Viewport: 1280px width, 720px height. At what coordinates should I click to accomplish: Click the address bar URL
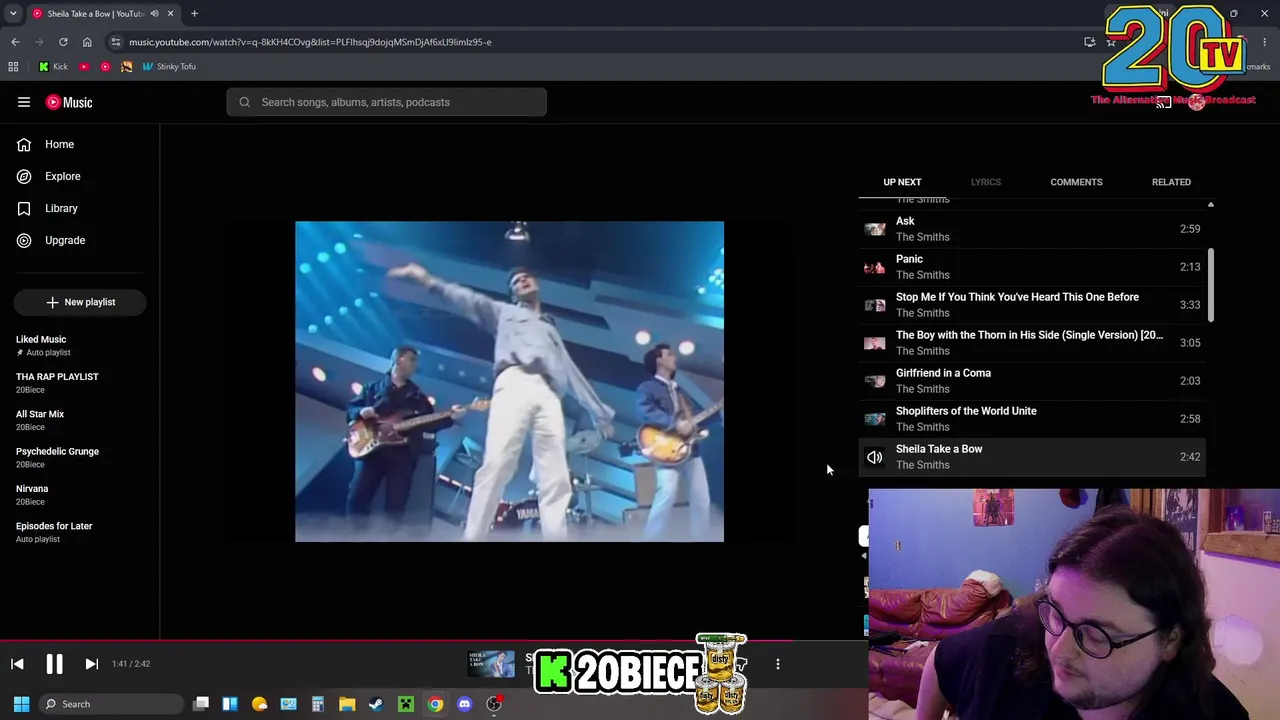310,42
